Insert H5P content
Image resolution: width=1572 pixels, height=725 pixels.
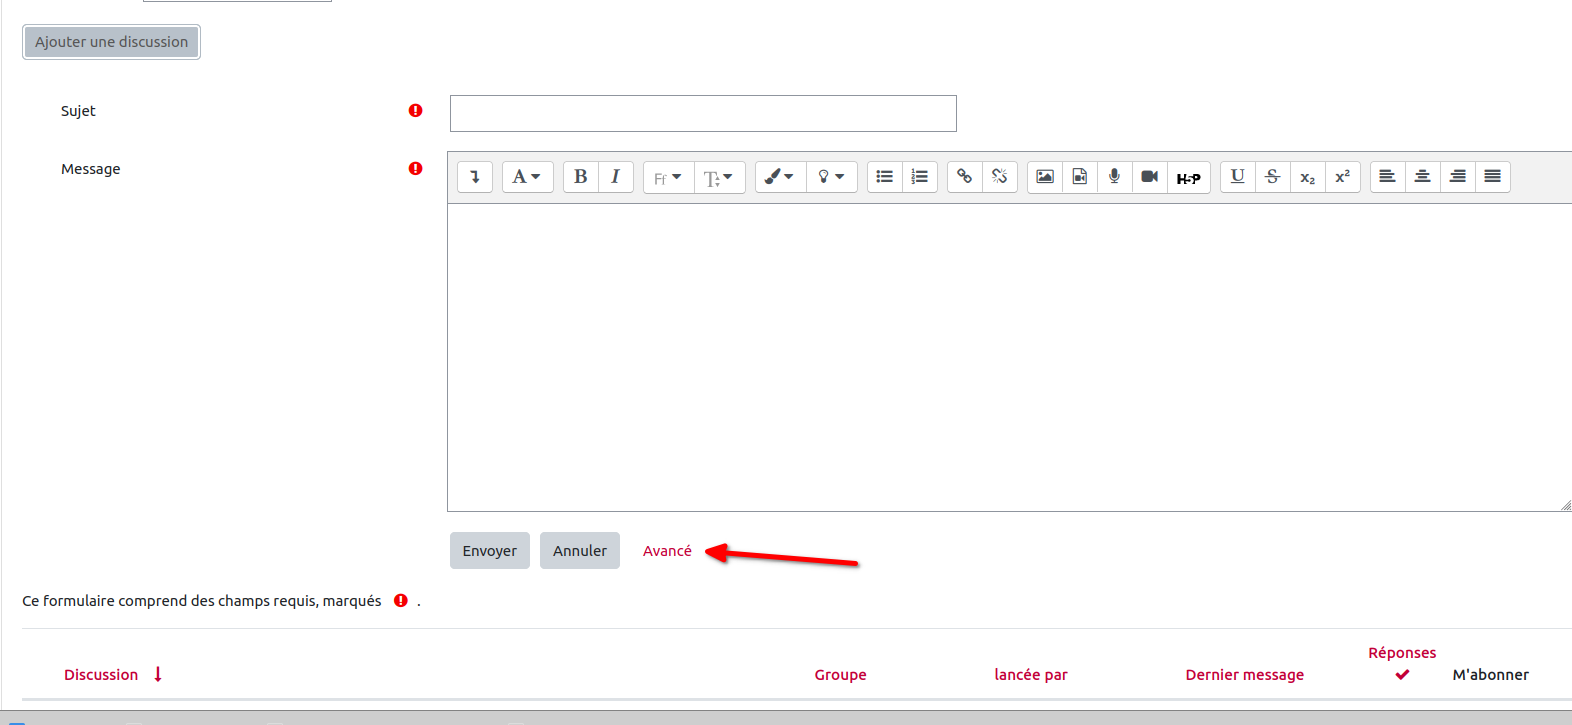pyautogui.click(x=1188, y=178)
